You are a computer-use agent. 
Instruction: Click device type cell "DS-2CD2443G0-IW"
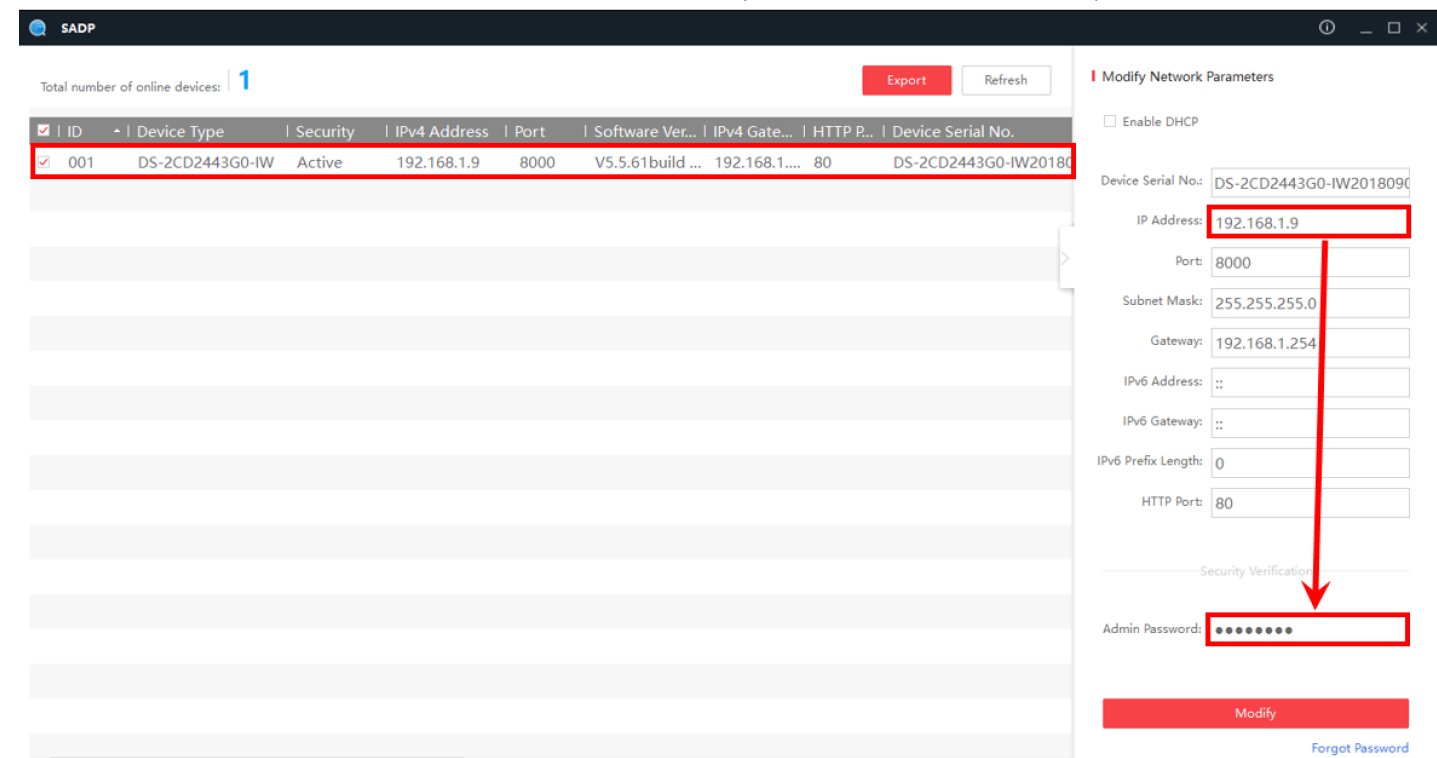[x=206, y=162]
